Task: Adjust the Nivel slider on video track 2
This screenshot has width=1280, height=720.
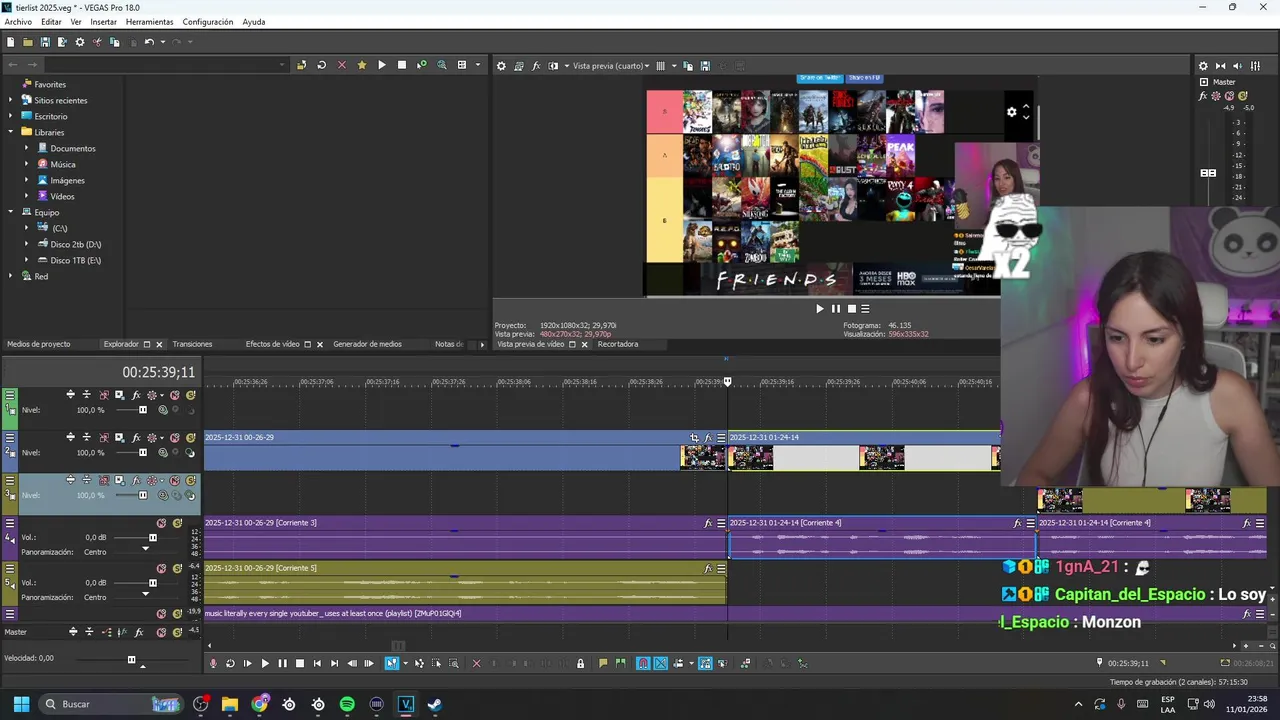Action: [x=142, y=453]
